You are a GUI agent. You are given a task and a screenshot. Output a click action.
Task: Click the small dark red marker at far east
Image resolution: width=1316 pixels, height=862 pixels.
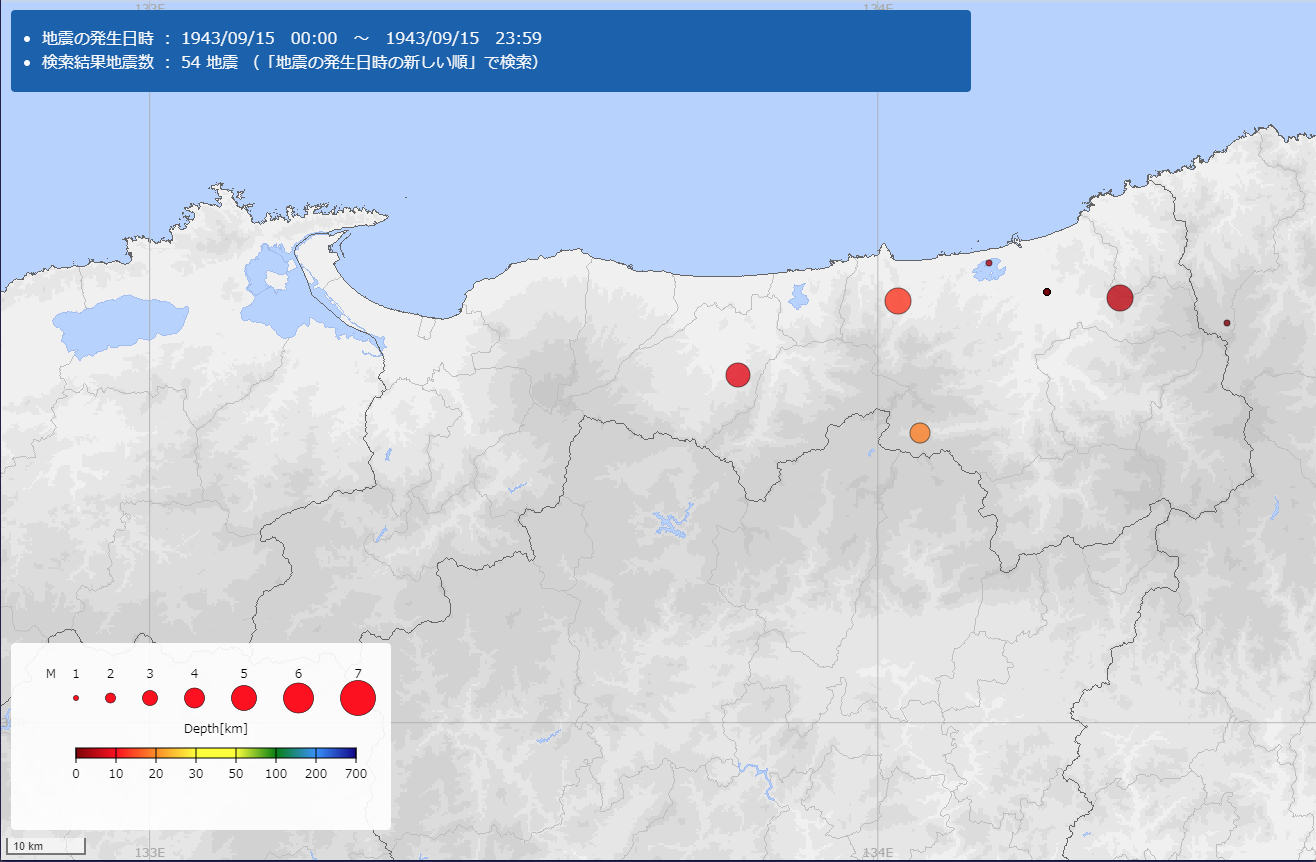tap(1227, 323)
